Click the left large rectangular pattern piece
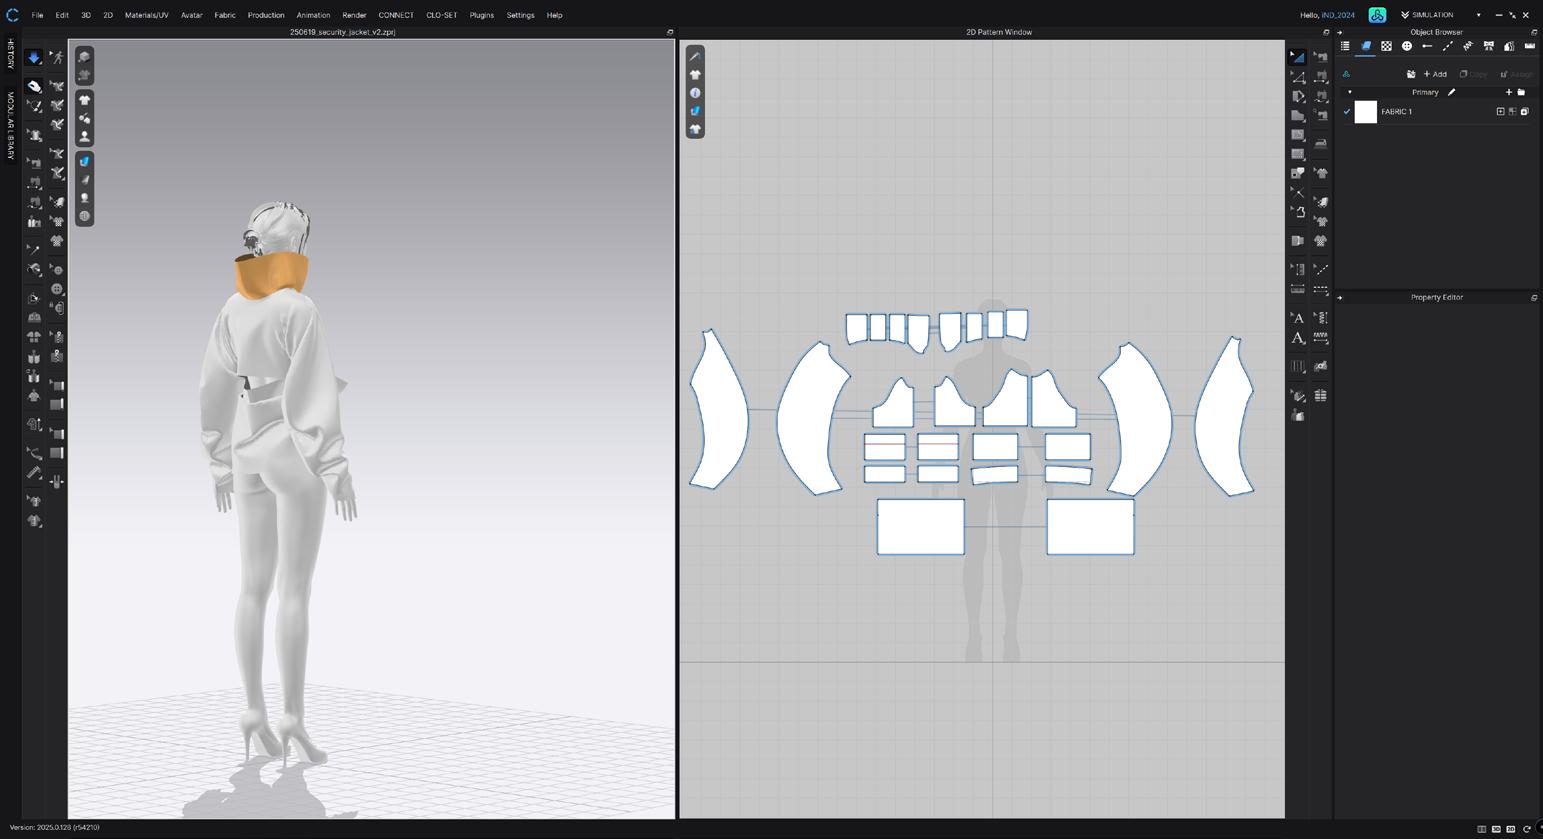The image size is (1543, 839). tap(921, 527)
